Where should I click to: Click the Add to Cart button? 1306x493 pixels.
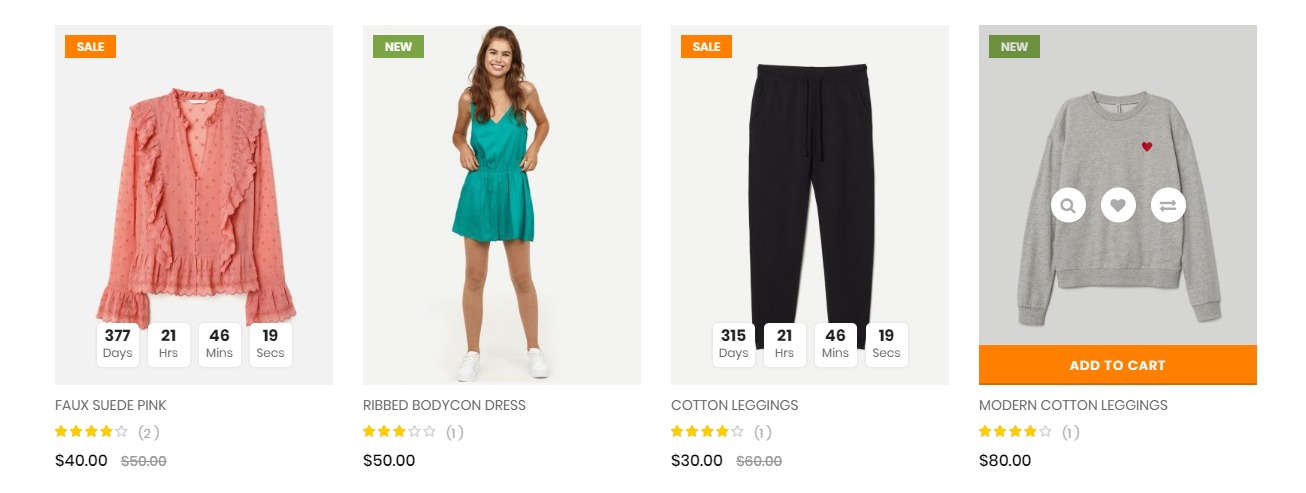1117,365
